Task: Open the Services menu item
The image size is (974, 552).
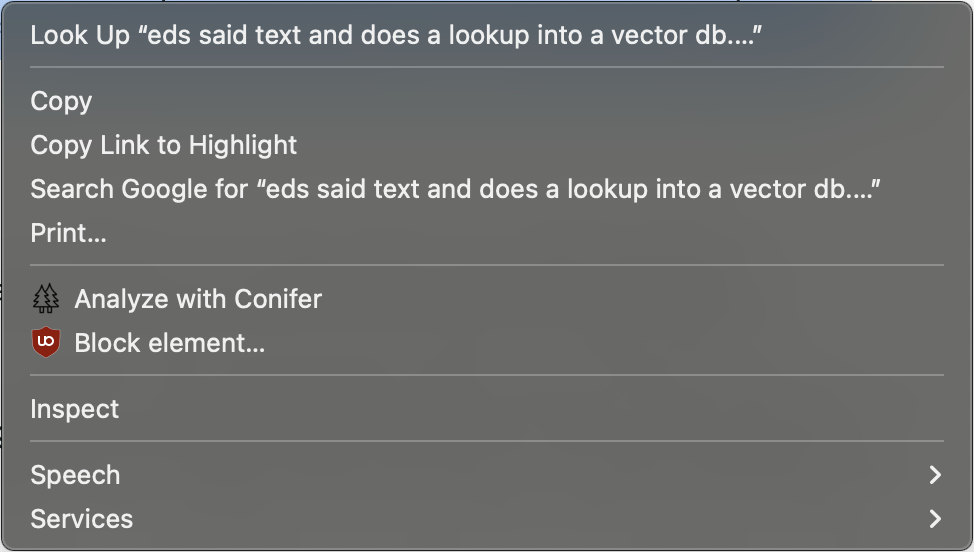Action: click(x=487, y=518)
